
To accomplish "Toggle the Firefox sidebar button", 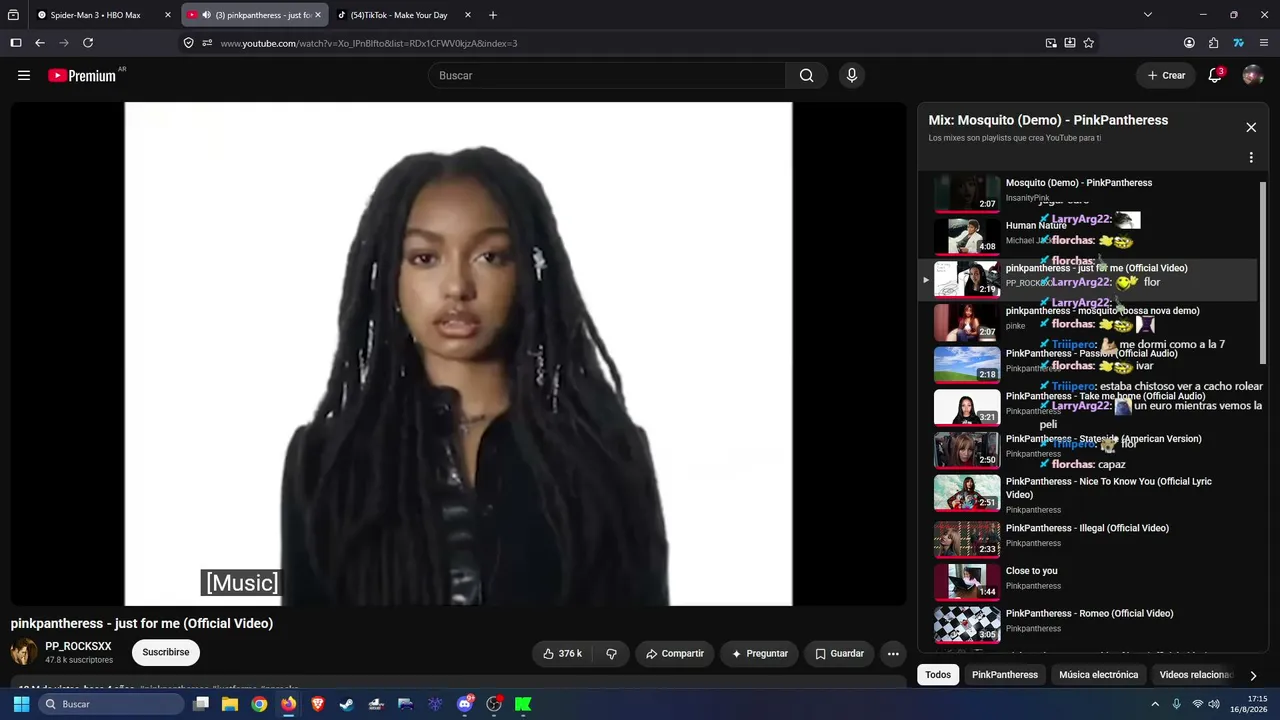I will coord(16,43).
